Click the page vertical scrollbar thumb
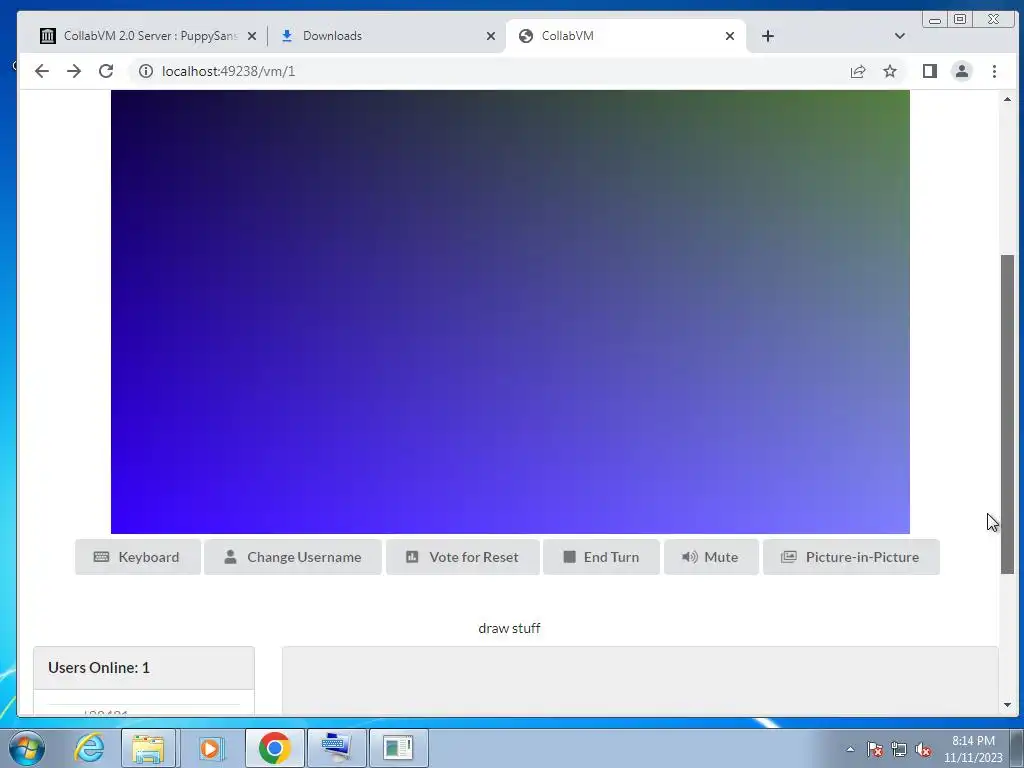The image size is (1024, 768). [1007, 414]
